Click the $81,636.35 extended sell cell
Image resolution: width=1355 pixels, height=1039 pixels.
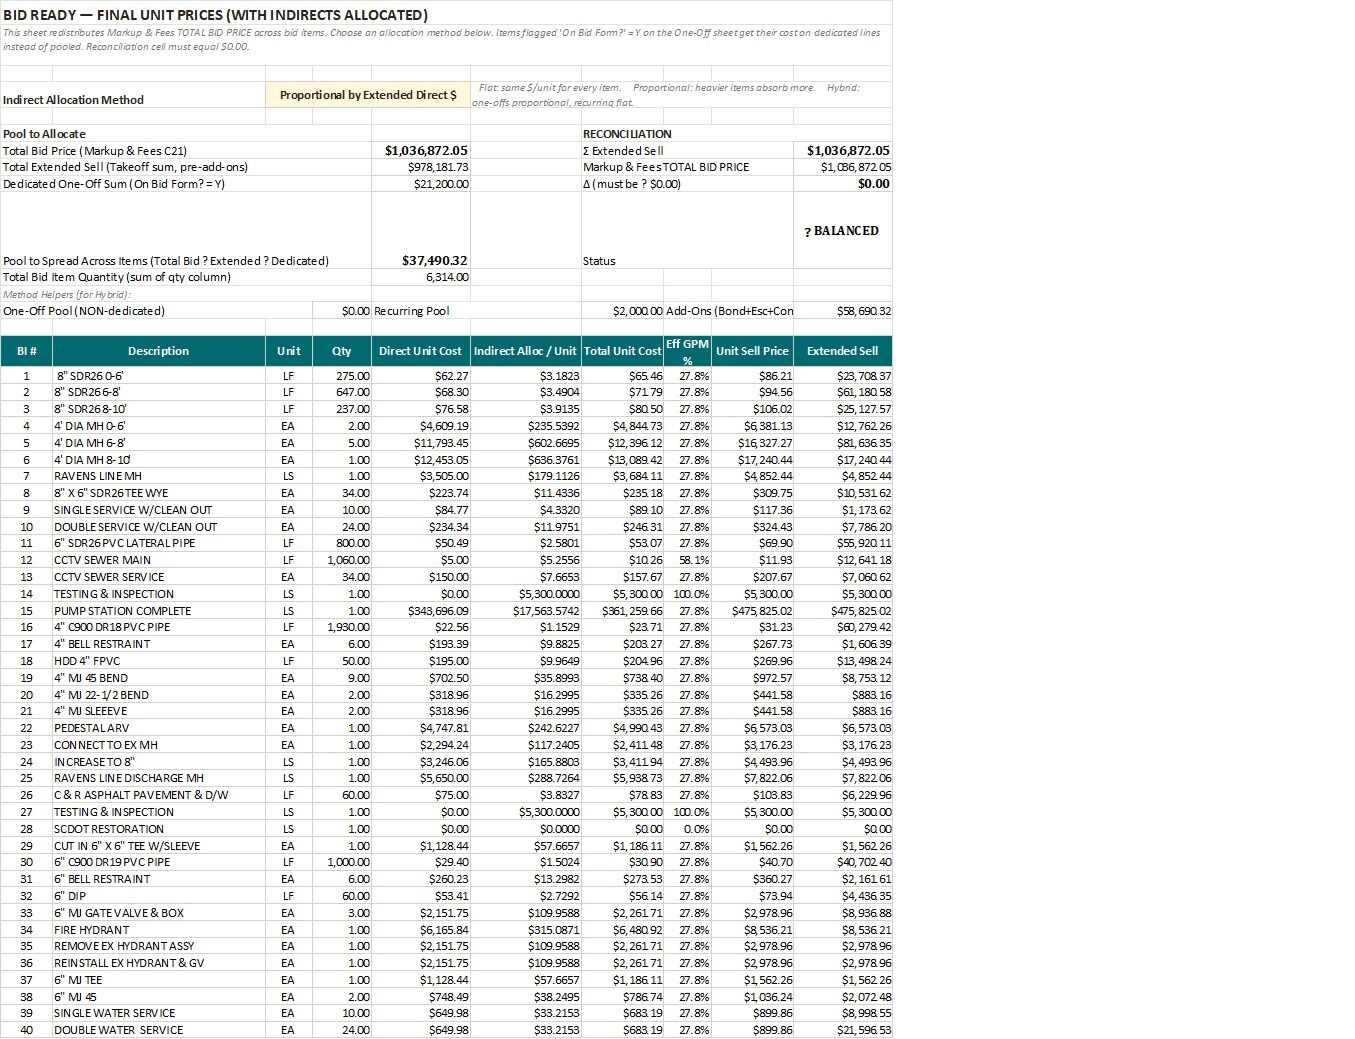[843, 443]
